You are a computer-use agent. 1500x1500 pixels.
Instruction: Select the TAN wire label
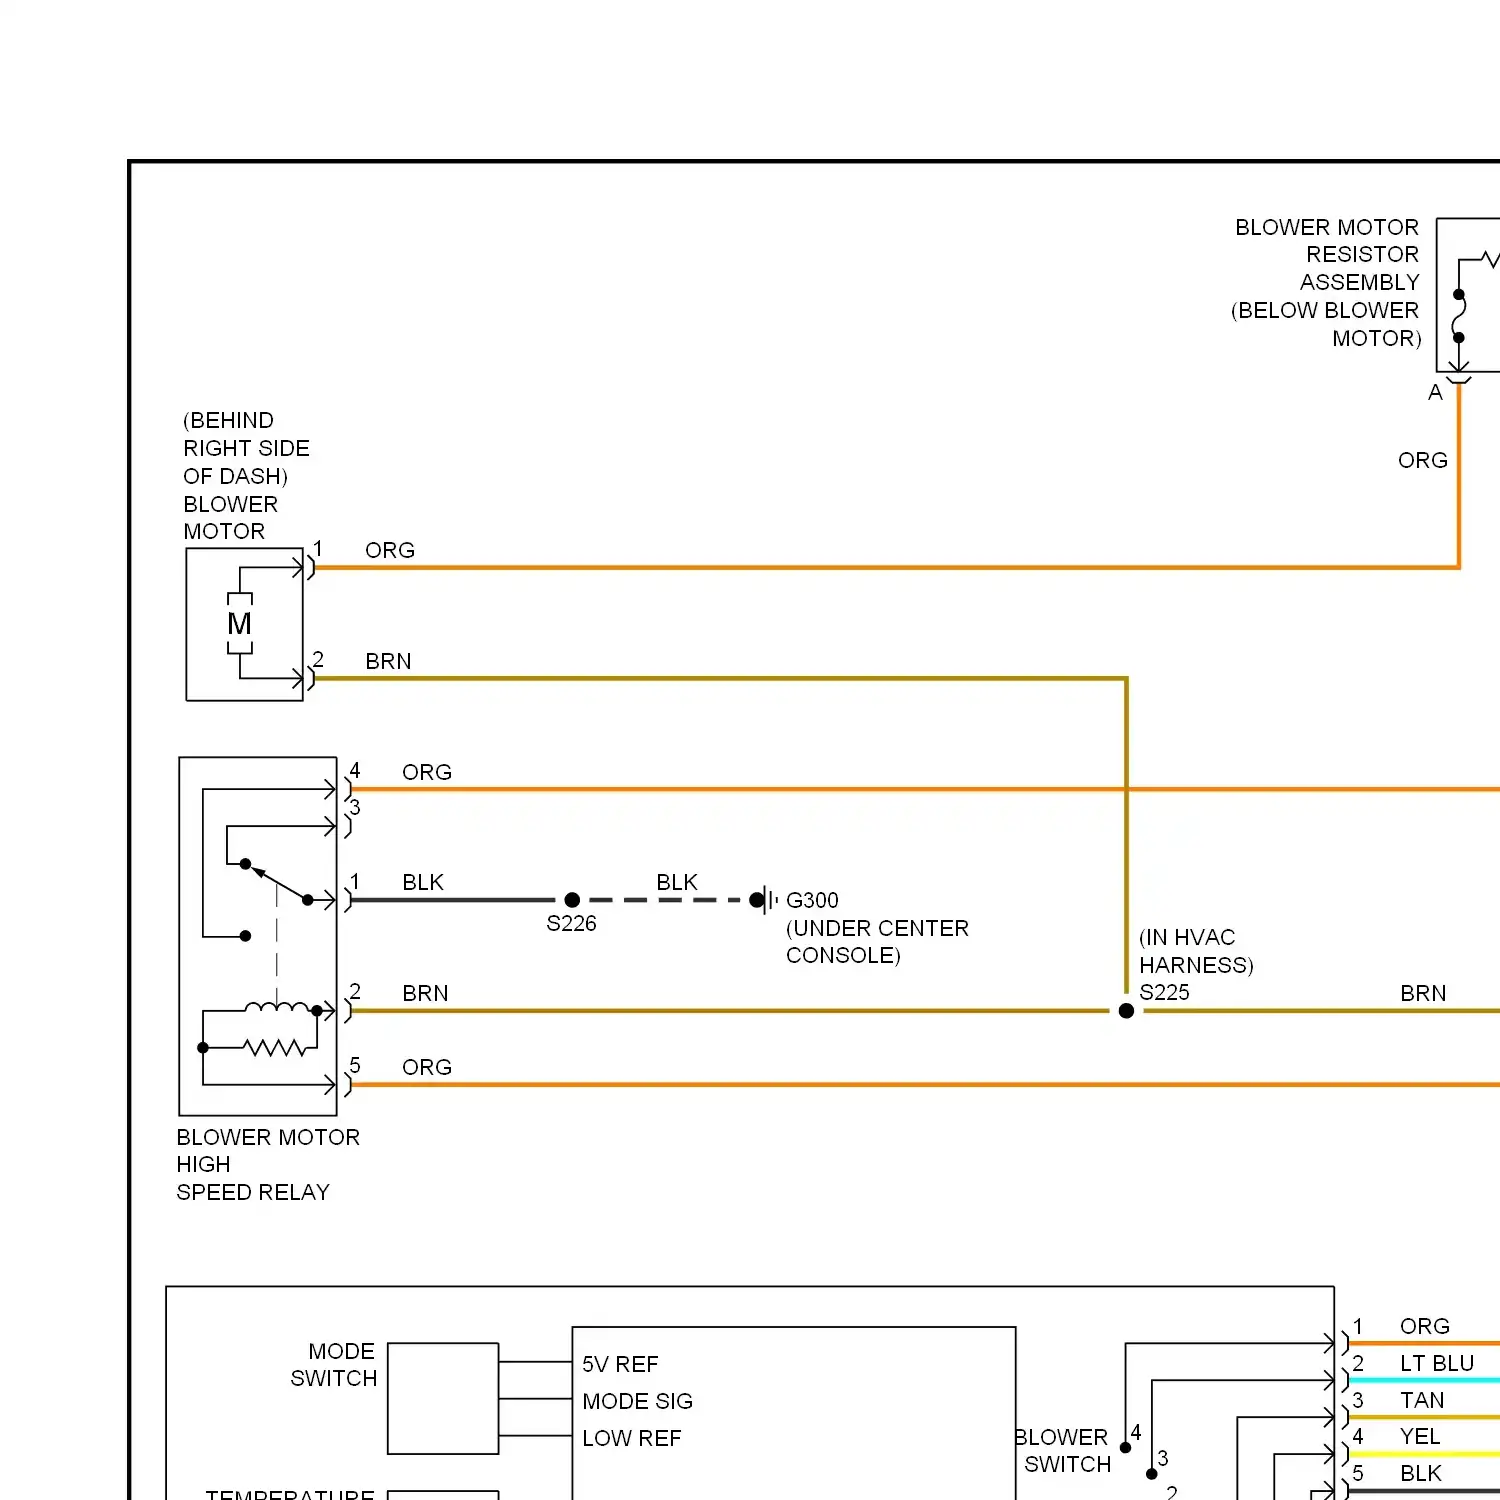tap(1422, 1401)
